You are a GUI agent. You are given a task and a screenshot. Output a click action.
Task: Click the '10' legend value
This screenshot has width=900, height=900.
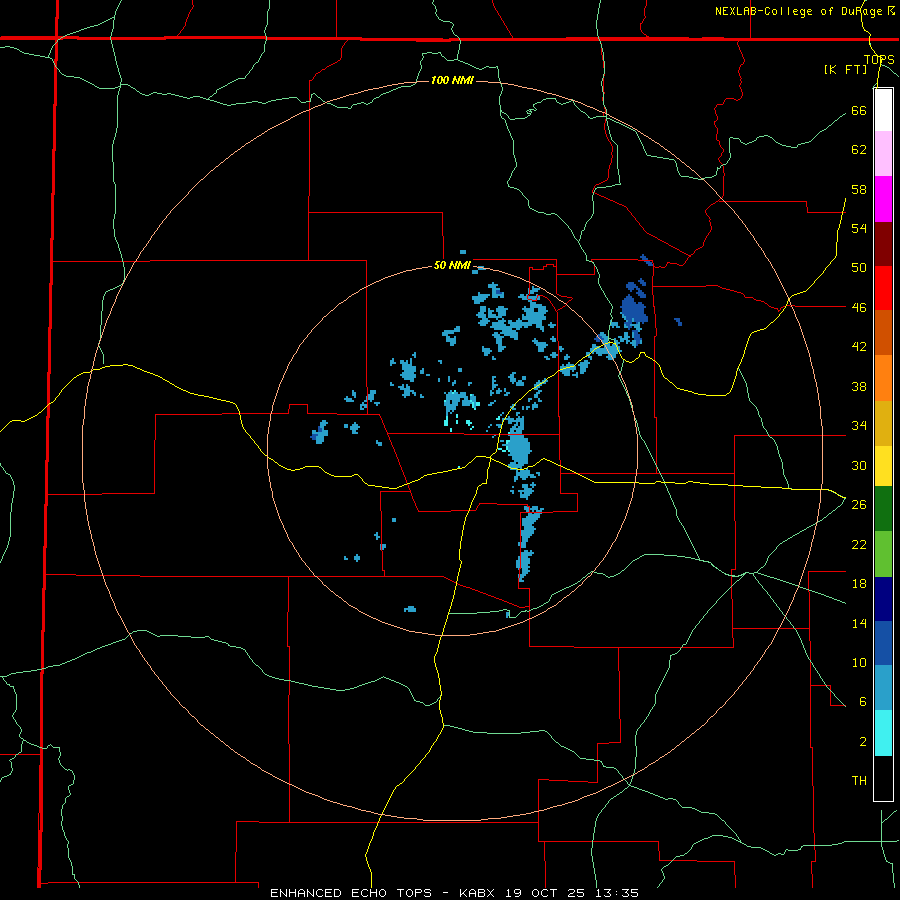pos(859,662)
